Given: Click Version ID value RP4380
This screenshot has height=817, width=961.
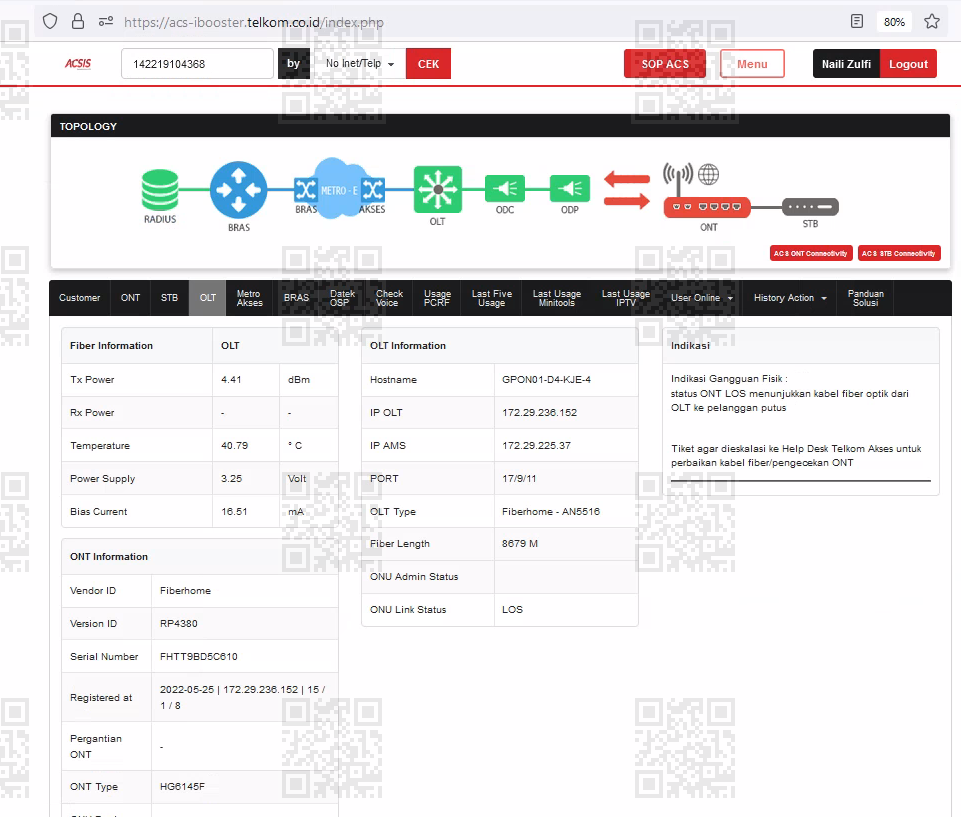Looking at the screenshot, I should pyautogui.click(x=179, y=623).
